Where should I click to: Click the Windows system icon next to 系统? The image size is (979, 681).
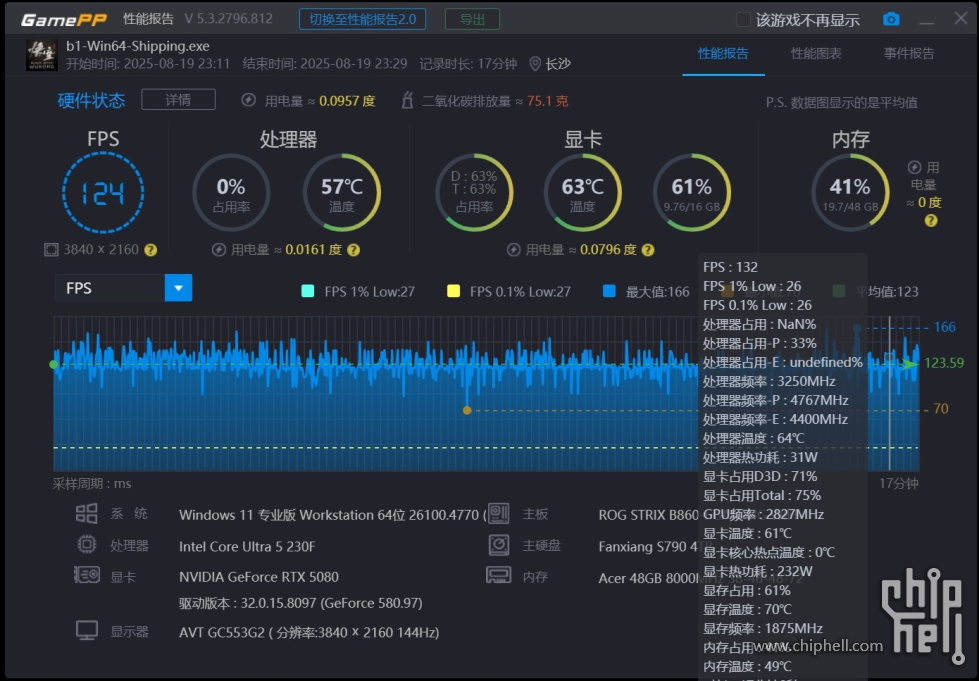click(86, 514)
